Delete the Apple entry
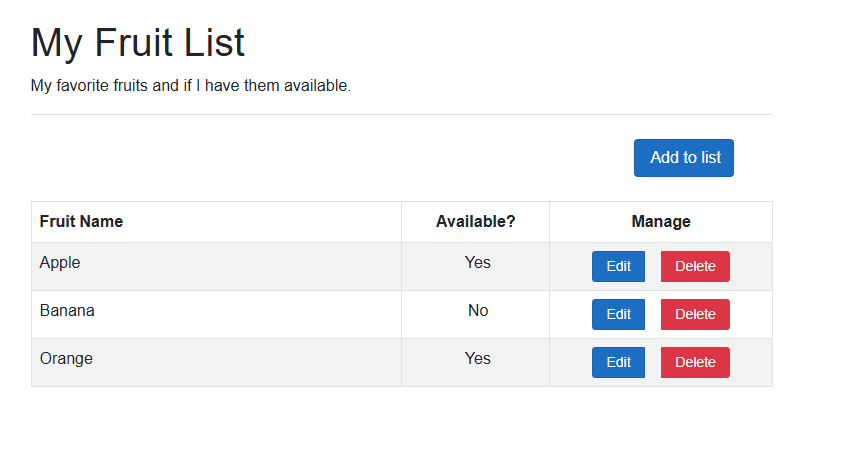The image size is (848, 460). [x=695, y=266]
